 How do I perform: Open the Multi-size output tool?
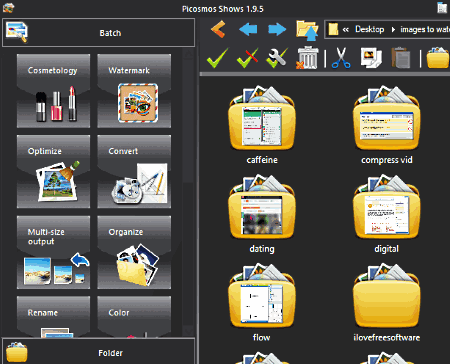(x=53, y=252)
